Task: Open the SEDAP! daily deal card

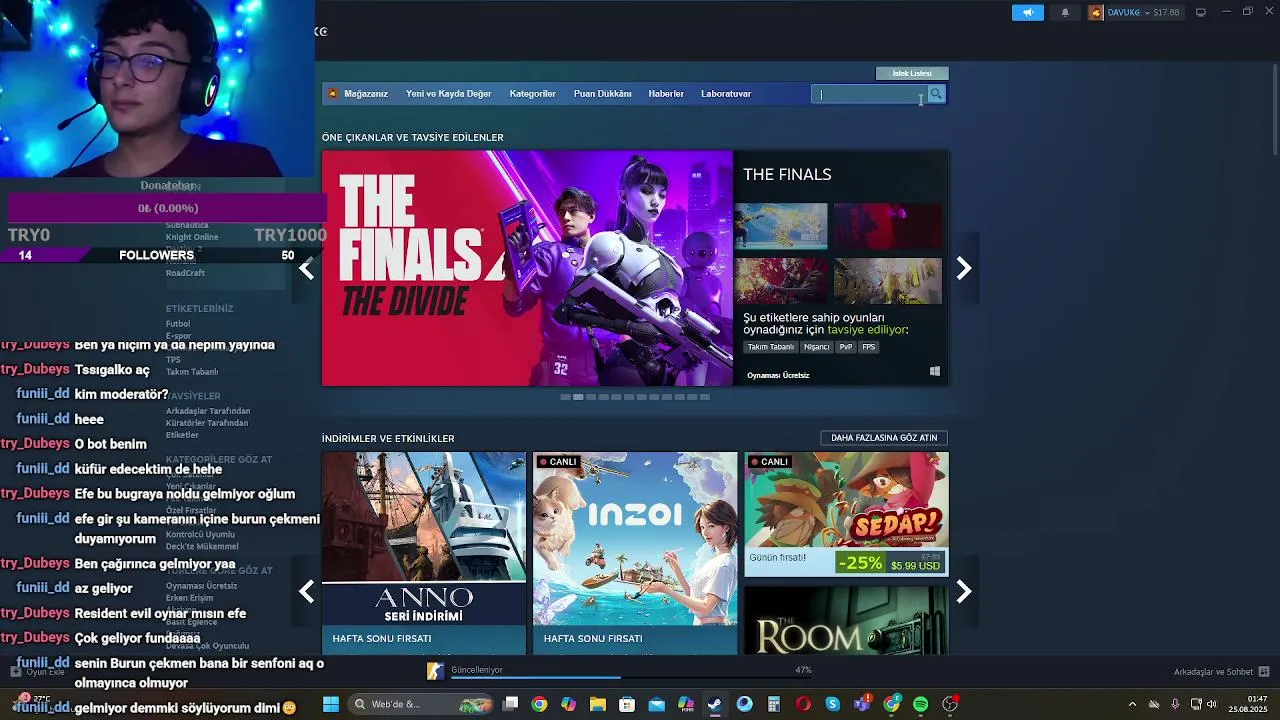Action: click(x=846, y=514)
